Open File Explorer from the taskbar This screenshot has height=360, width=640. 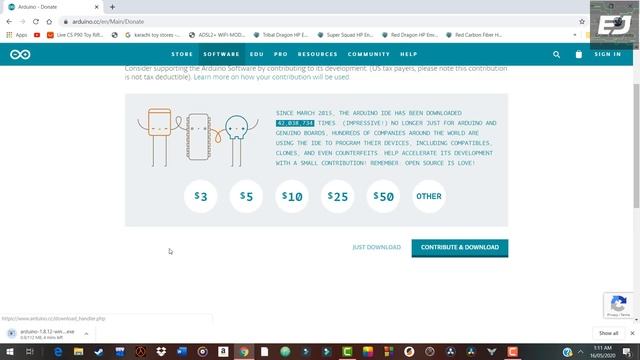coord(78,351)
